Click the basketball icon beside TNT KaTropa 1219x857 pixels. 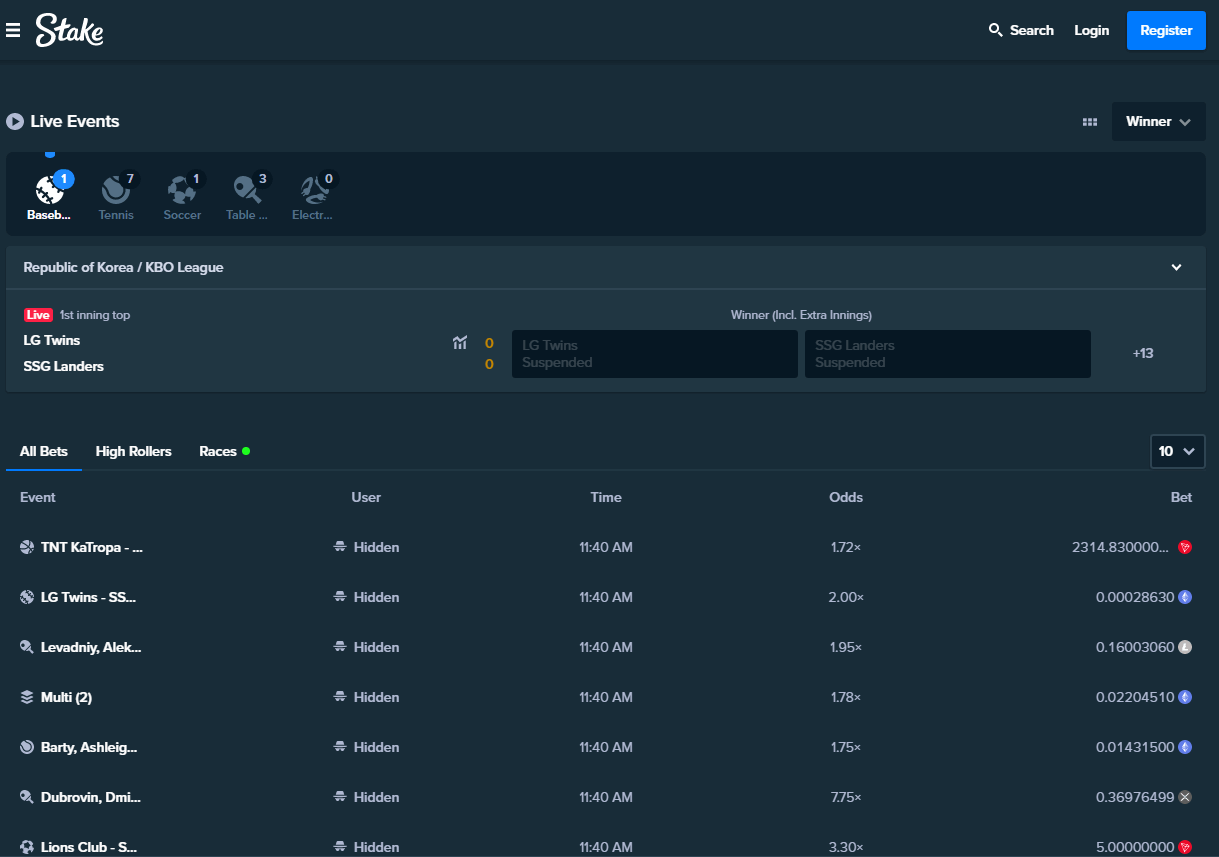coord(27,547)
